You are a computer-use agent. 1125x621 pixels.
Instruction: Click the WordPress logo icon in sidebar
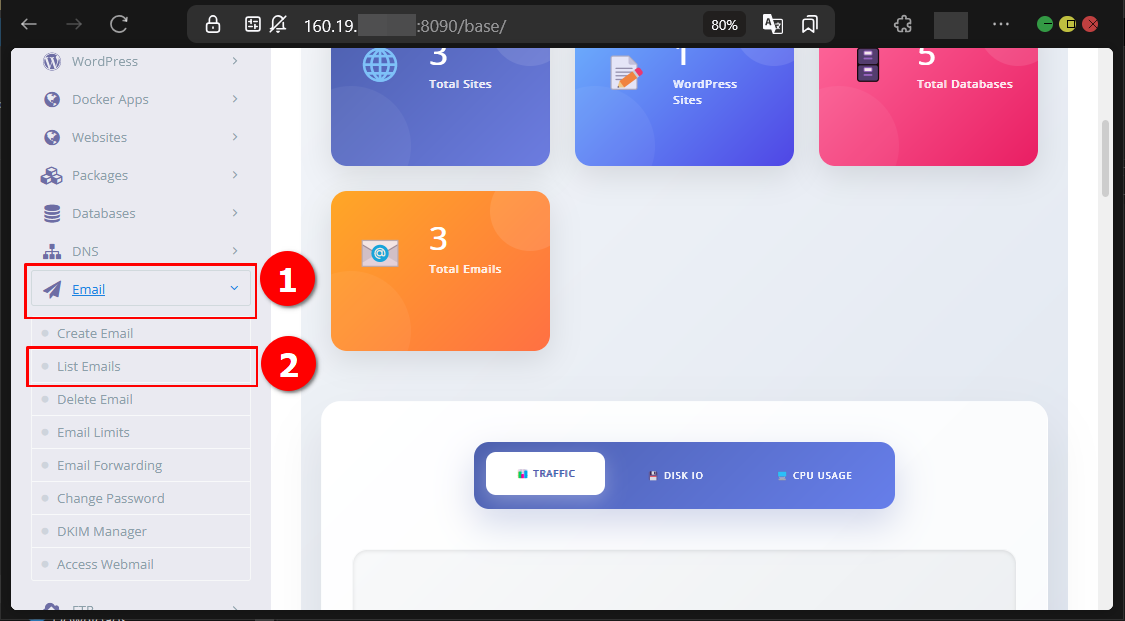click(52, 62)
